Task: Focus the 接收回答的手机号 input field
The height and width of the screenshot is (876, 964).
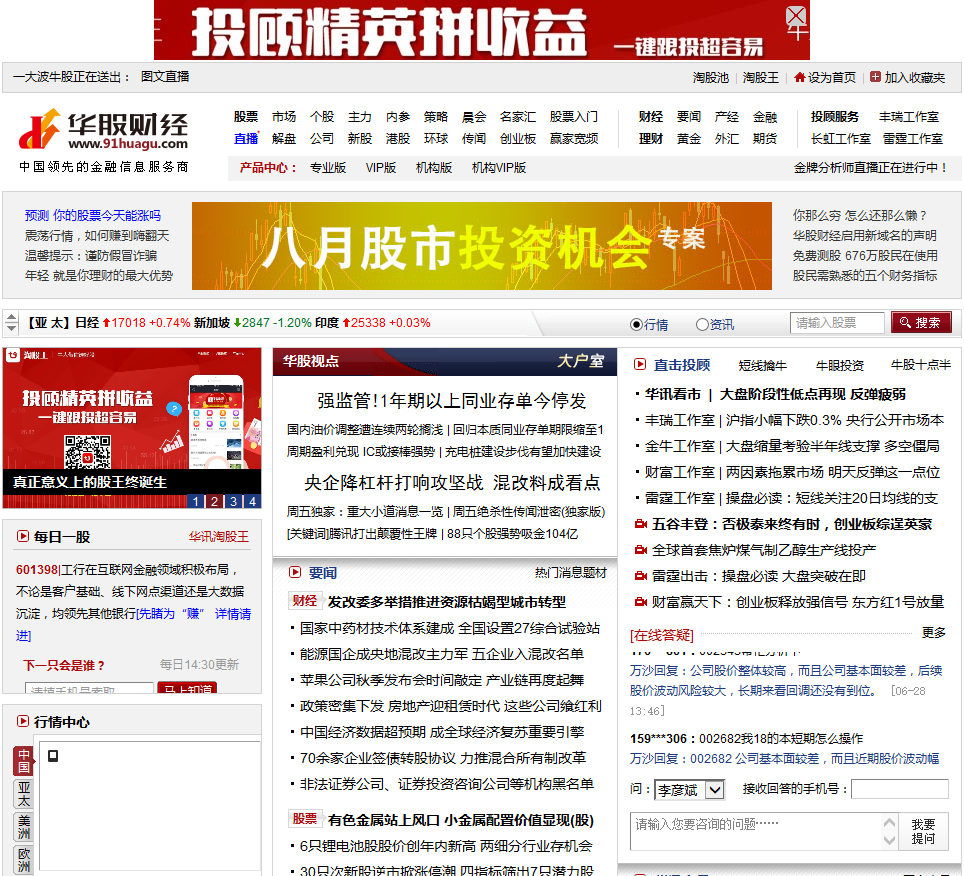Action: [x=900, y=789]
